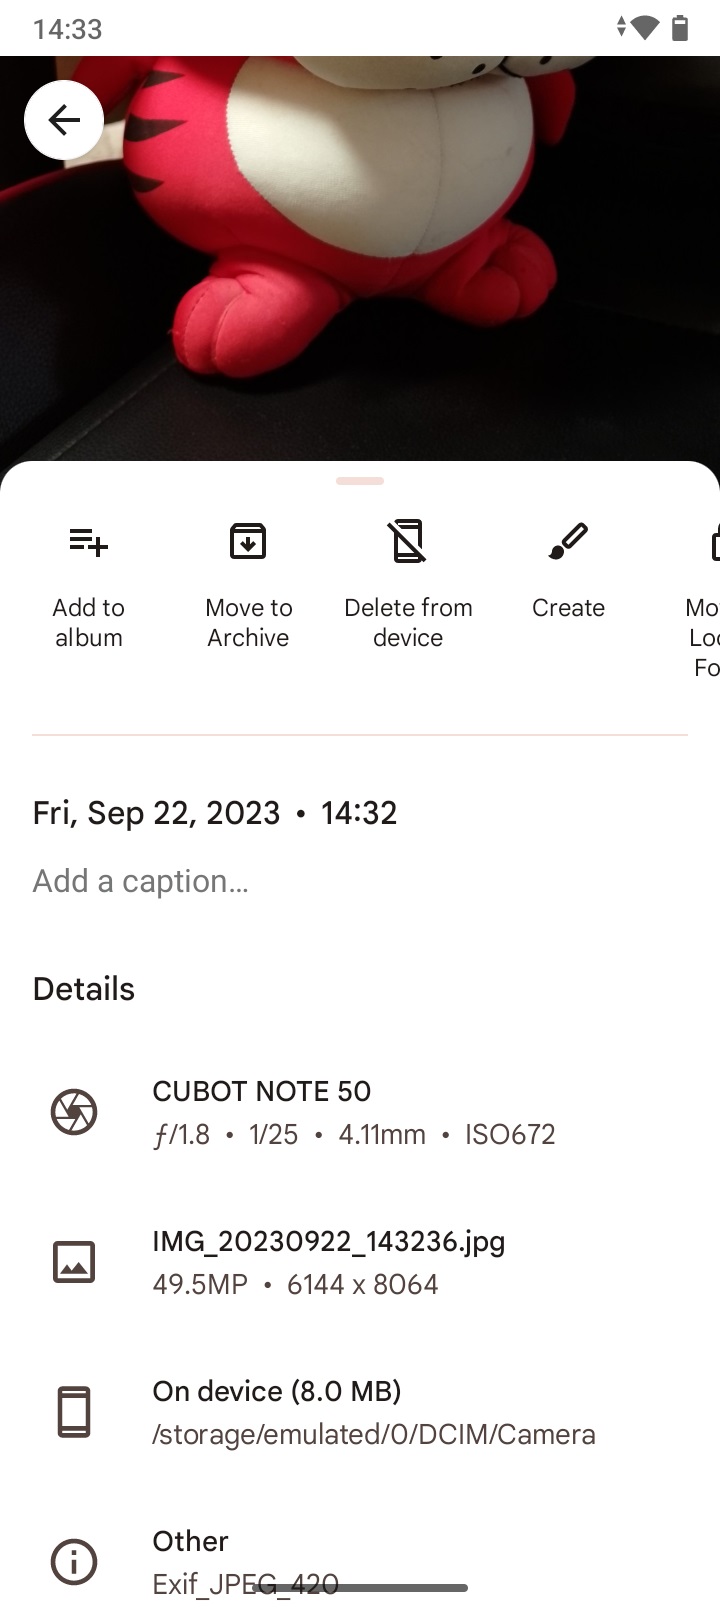
Task: Tap the image file icon
Action: [74, 1262]
